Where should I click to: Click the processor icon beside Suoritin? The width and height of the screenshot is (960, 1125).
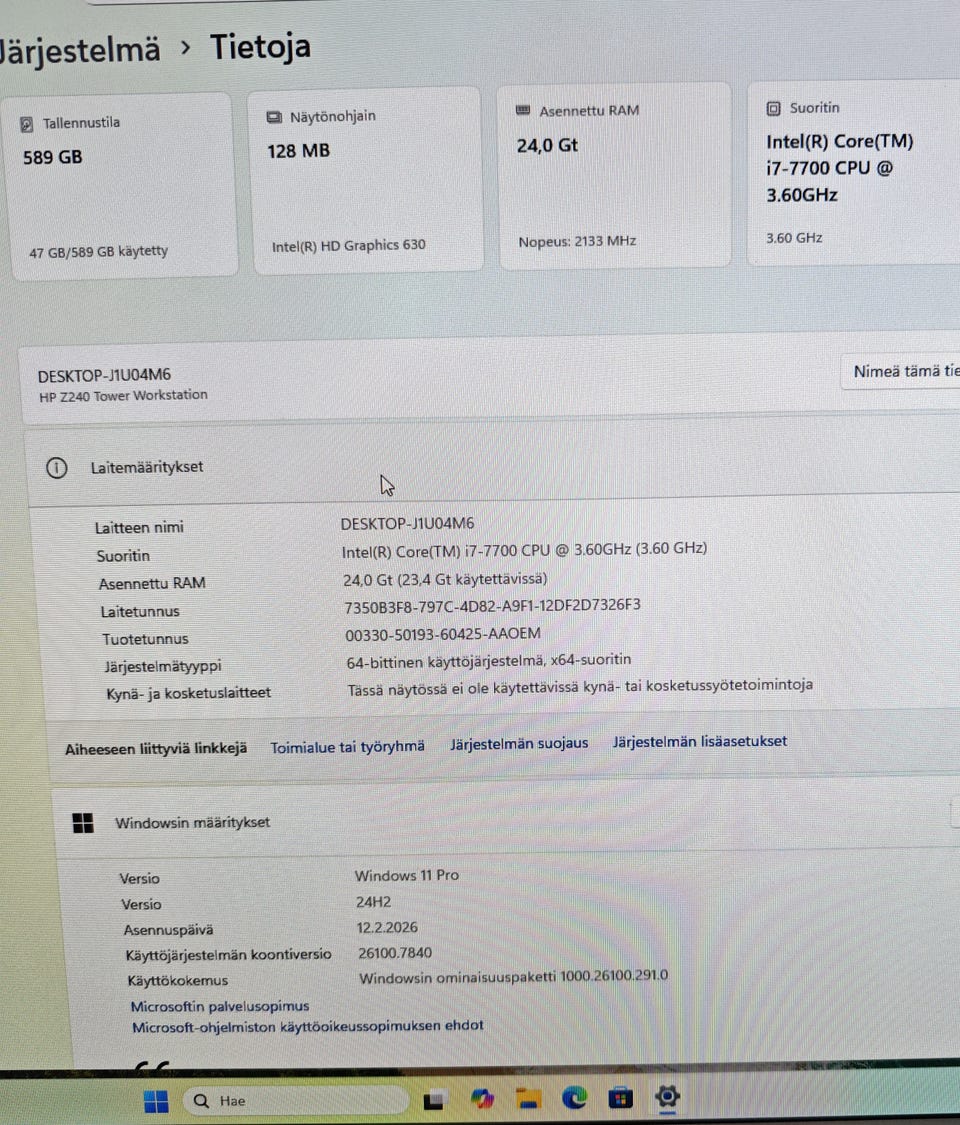[x=773, y=108]
